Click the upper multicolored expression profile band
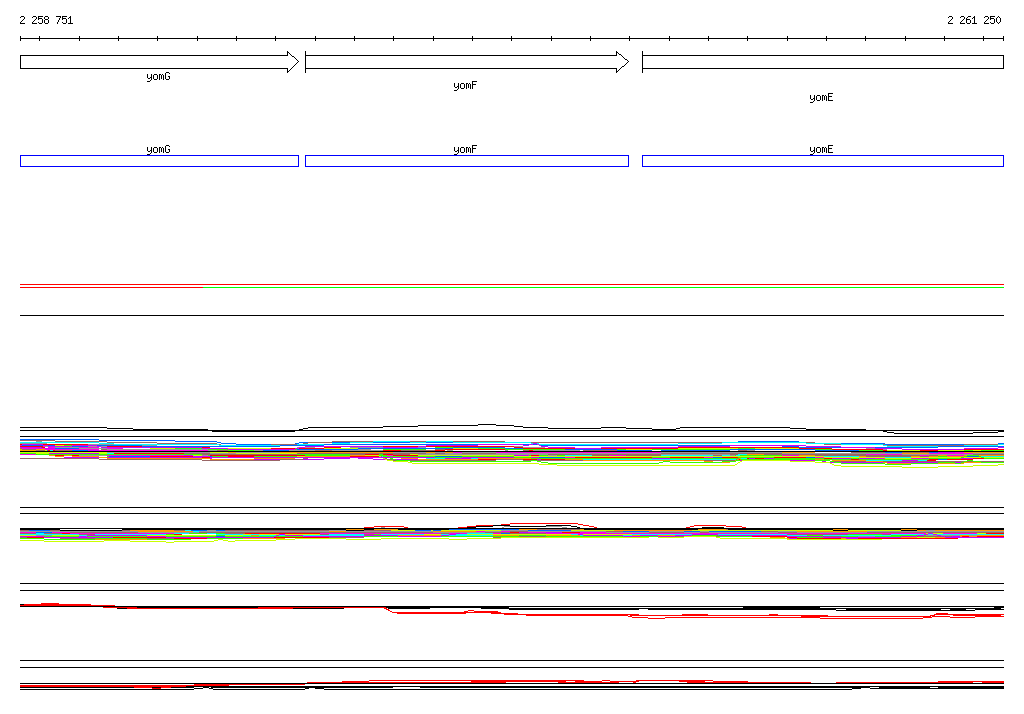This screenshot has height=714, width=1024. pyautogui.click(x=511, y=450)
